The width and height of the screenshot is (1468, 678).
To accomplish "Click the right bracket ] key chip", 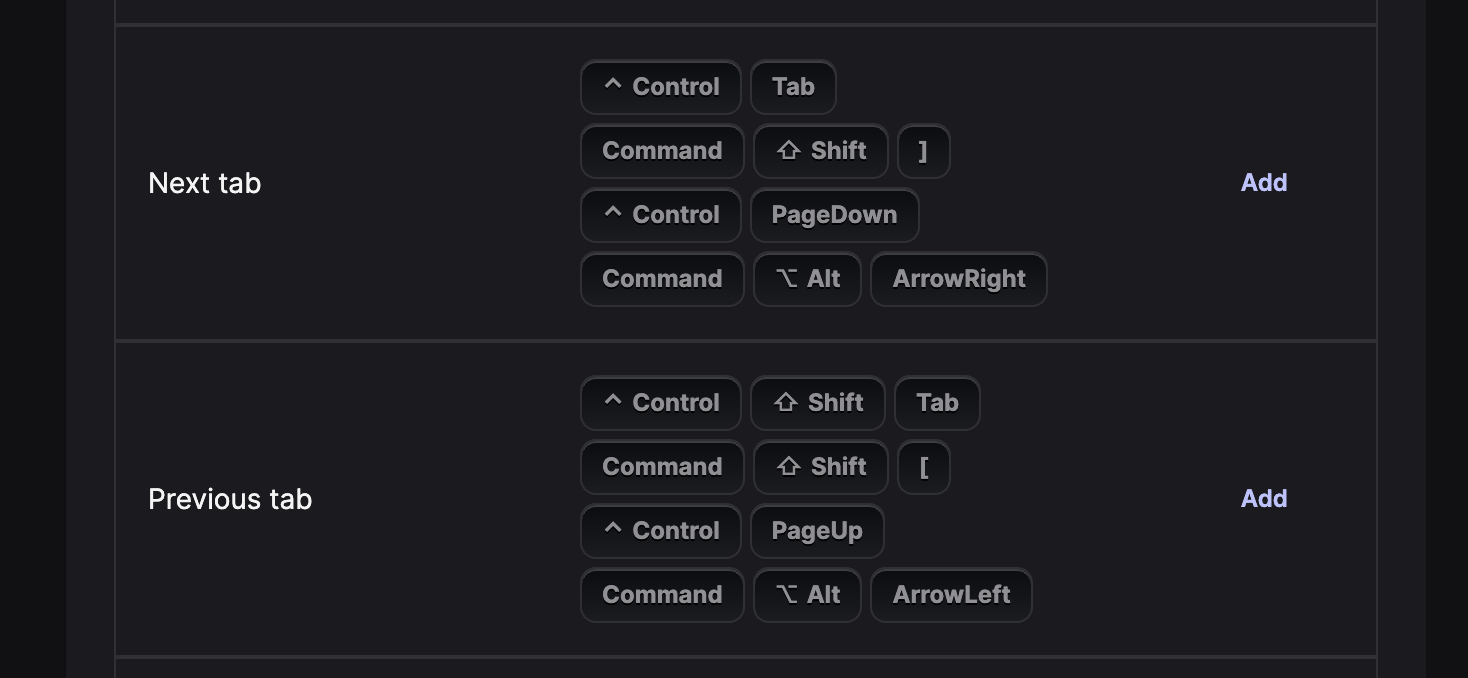I will (x=923, y=151).
